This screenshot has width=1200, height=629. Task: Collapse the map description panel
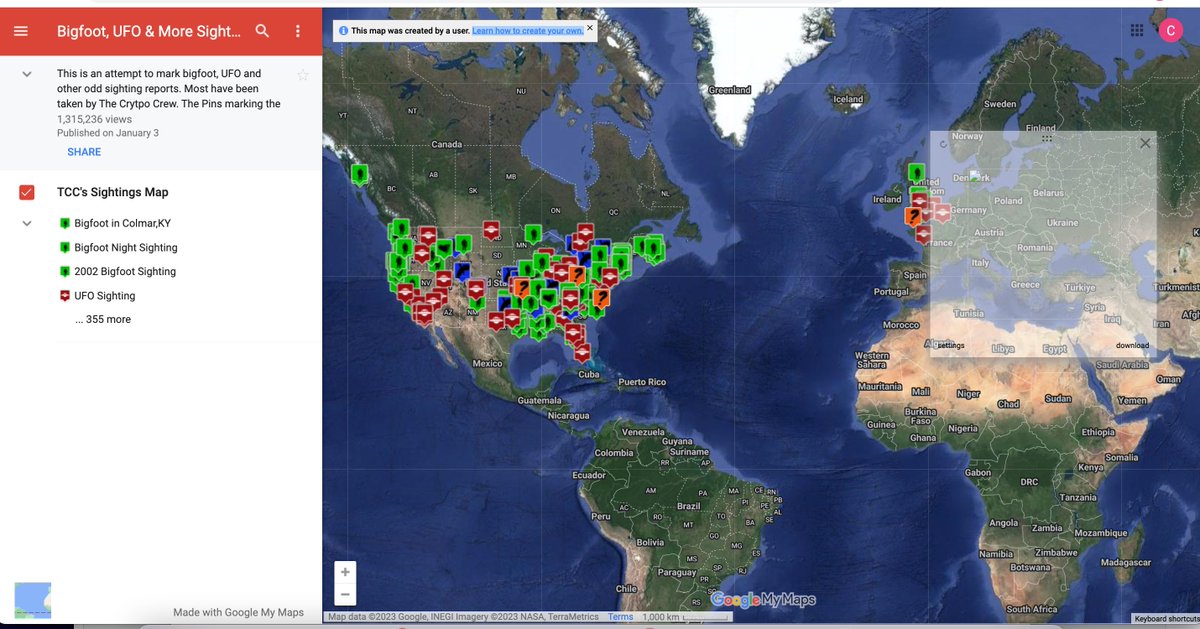[x=25, y=74]
